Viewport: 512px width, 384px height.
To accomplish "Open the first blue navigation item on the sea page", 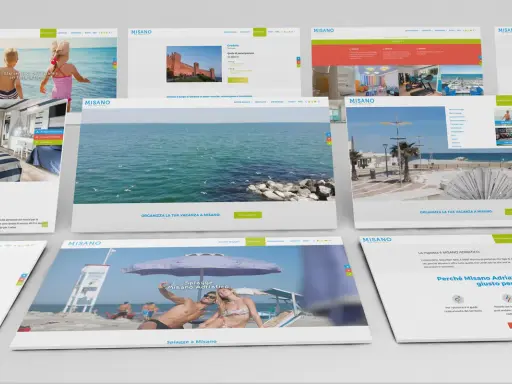I will coord(242,102).
